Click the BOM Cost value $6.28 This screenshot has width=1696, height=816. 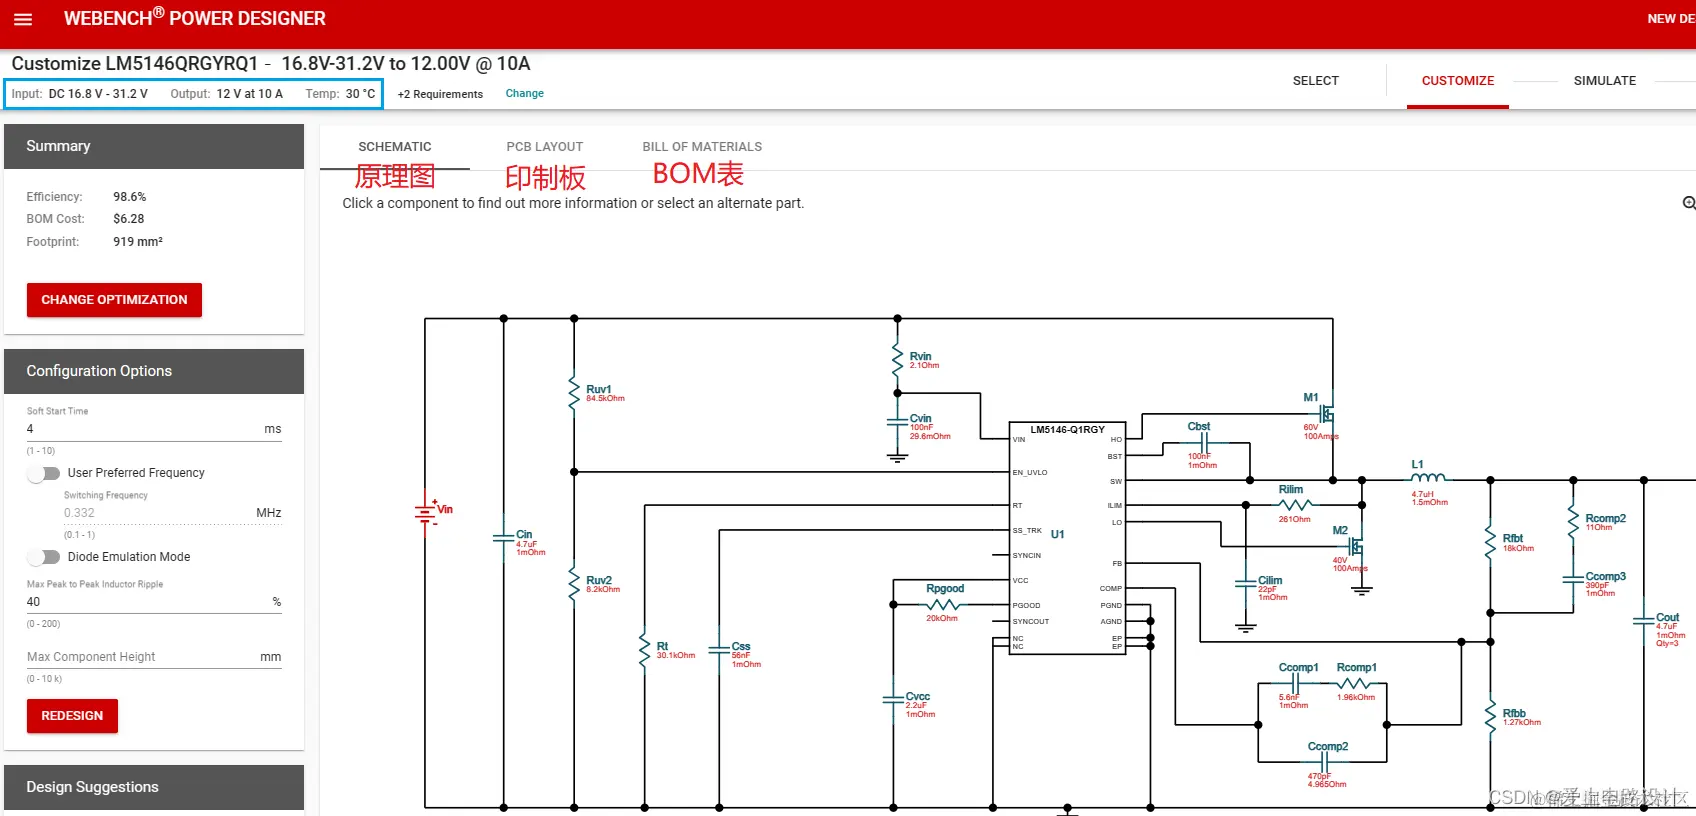[129, 219]
